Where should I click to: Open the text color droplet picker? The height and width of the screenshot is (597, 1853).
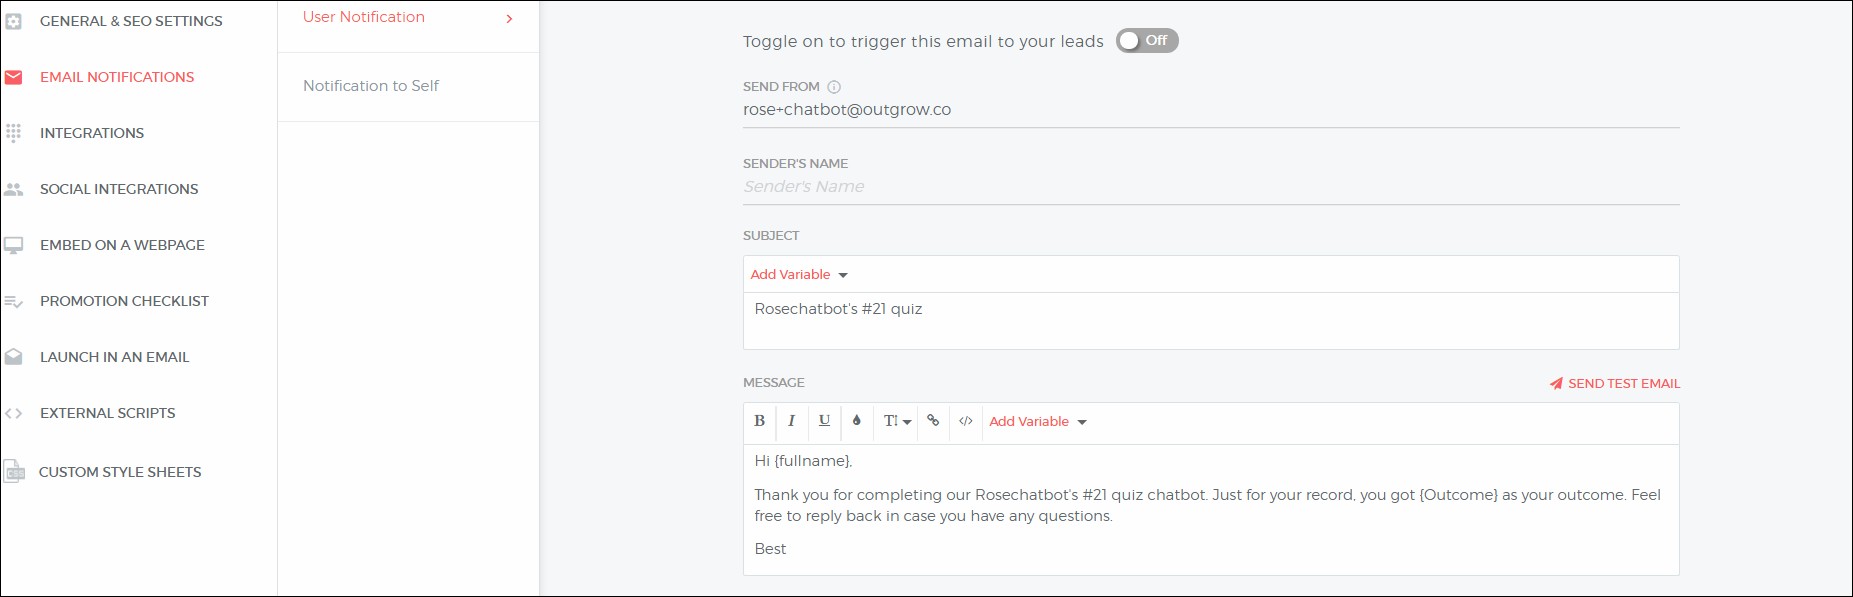(x=857, y=421)
